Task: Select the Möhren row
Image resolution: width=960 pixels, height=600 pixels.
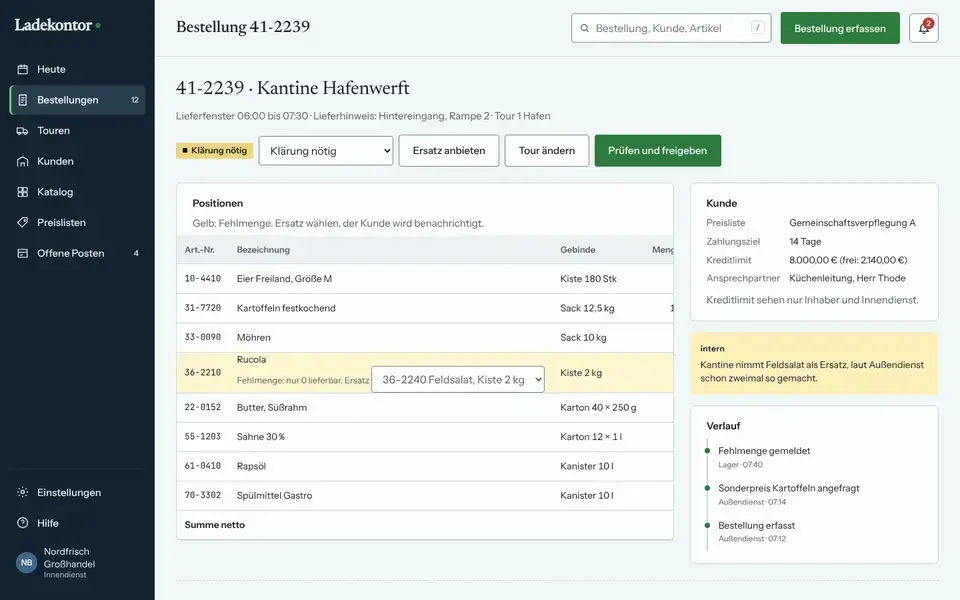Action: tap(425, 337)
